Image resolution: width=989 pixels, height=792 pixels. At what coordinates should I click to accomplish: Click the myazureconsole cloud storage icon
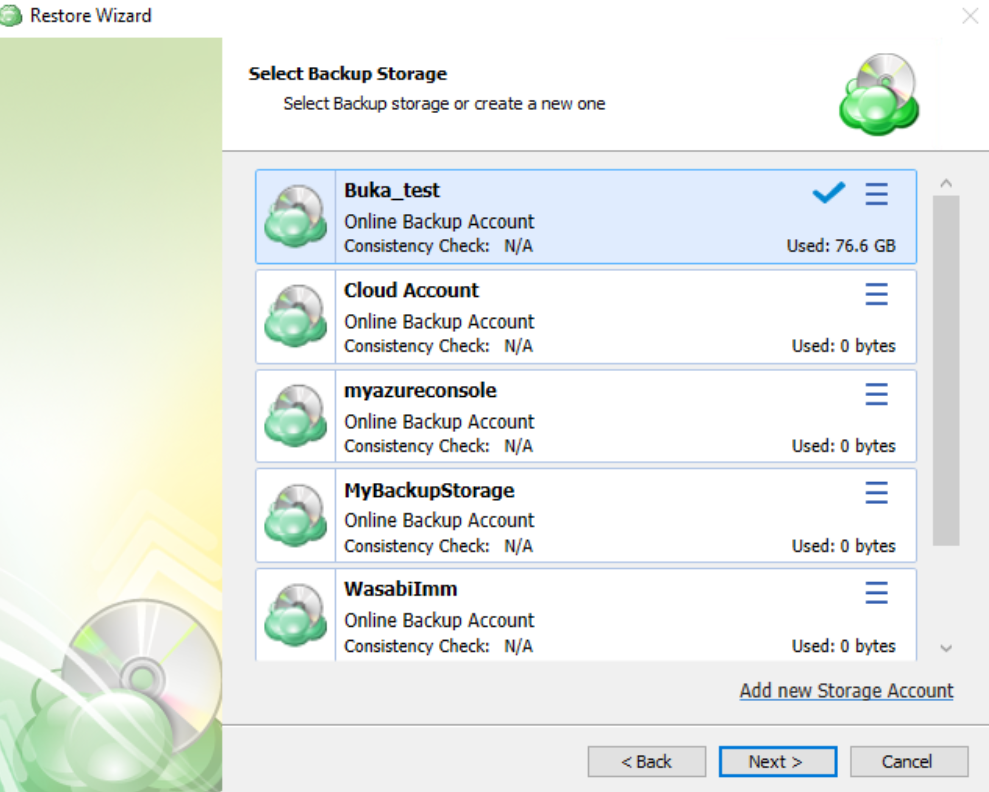point(295,416)
